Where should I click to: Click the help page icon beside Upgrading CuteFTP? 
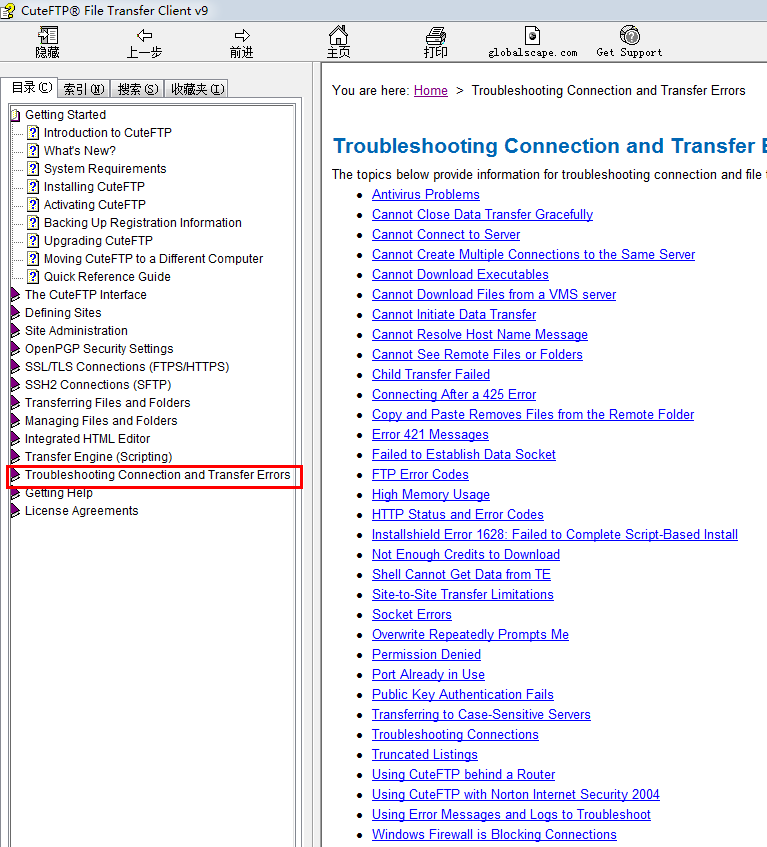point(33,240)
